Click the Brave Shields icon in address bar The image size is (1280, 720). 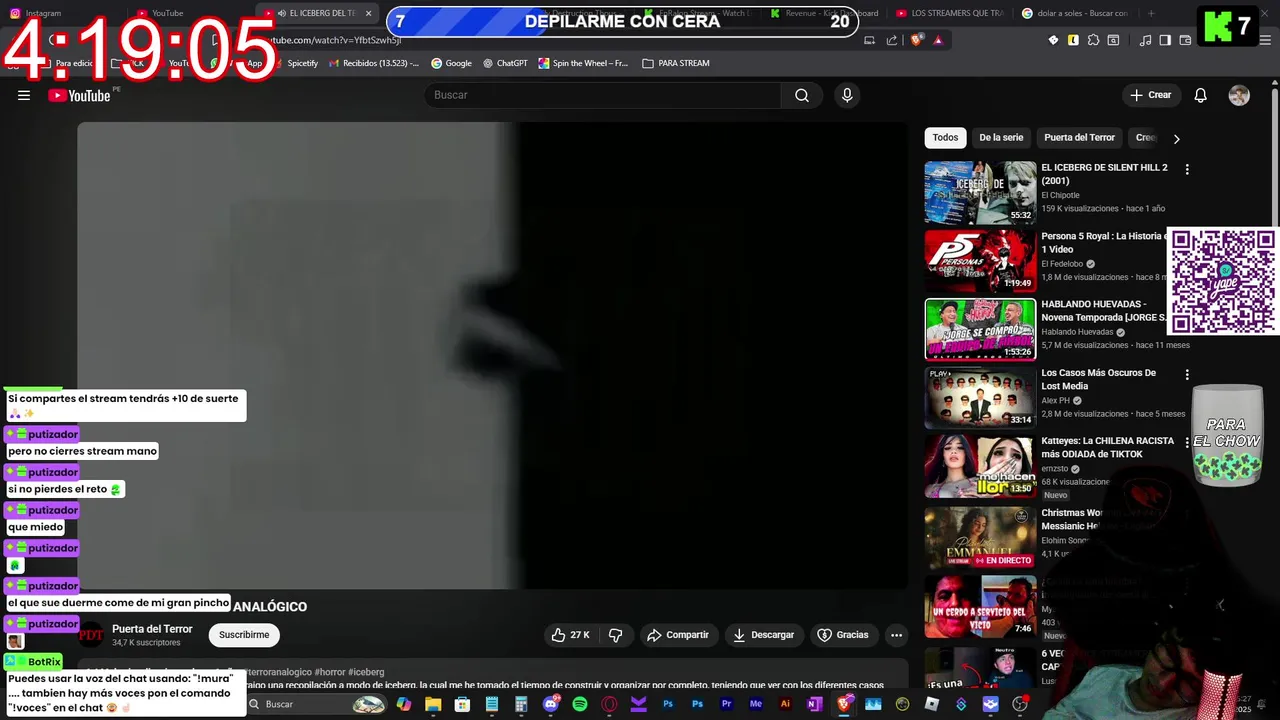pyautogui.click(x=917, y=40)
